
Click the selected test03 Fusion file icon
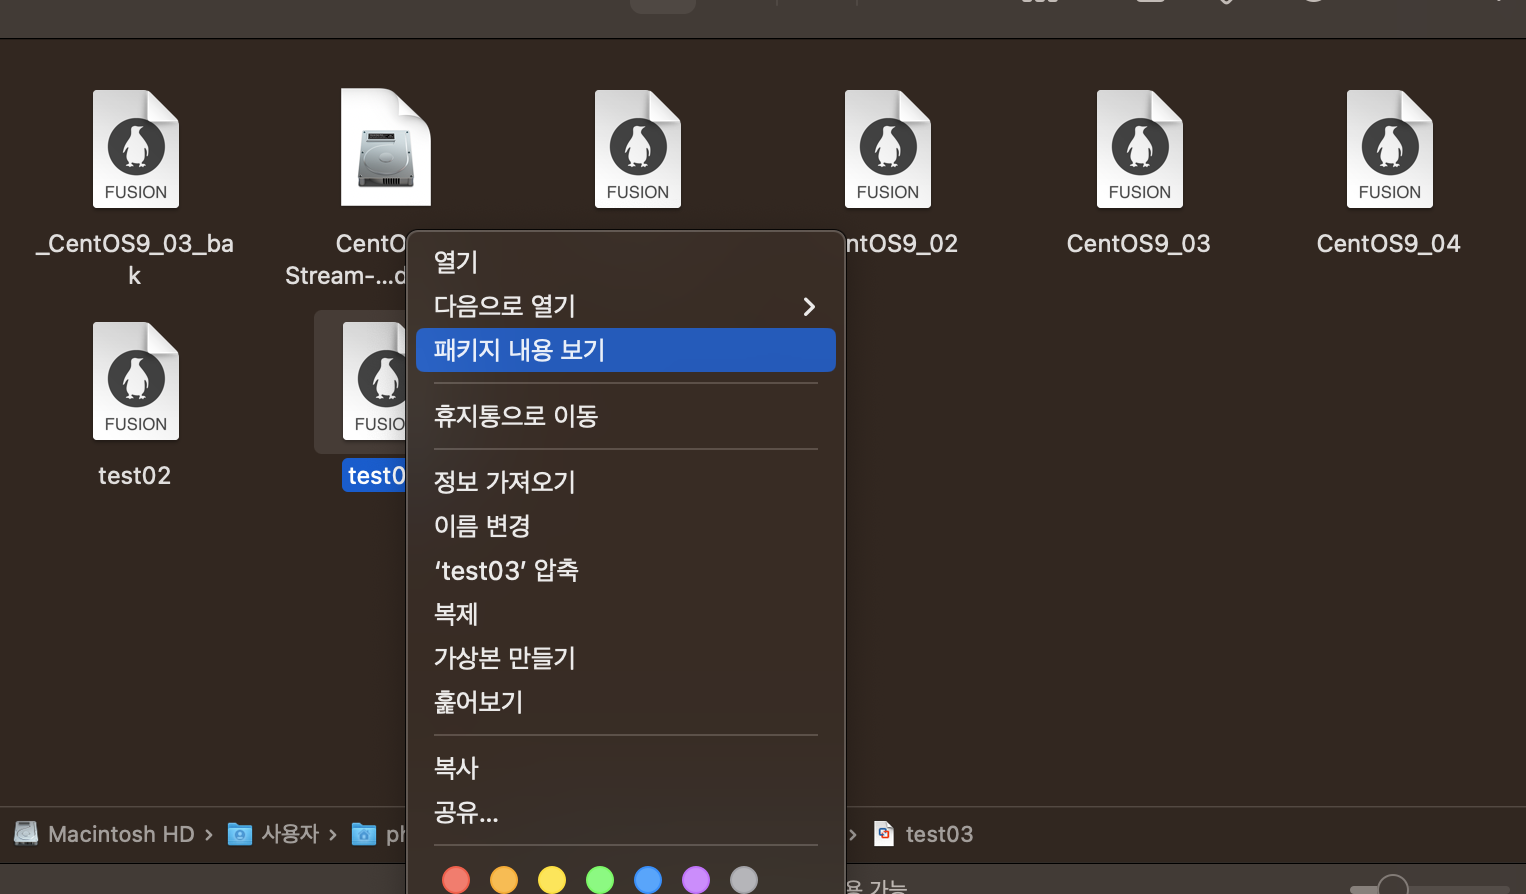pyautogui.click(x=375, y=381)
